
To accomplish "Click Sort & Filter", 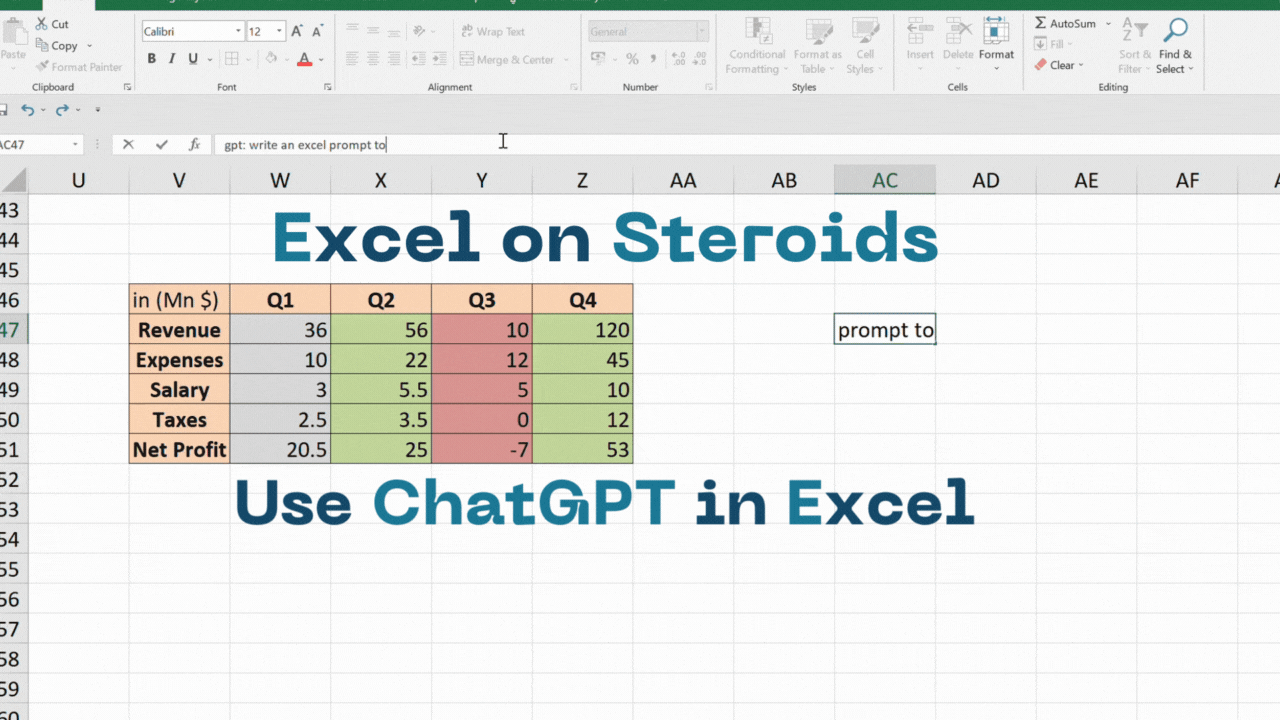I will 1135,46.
